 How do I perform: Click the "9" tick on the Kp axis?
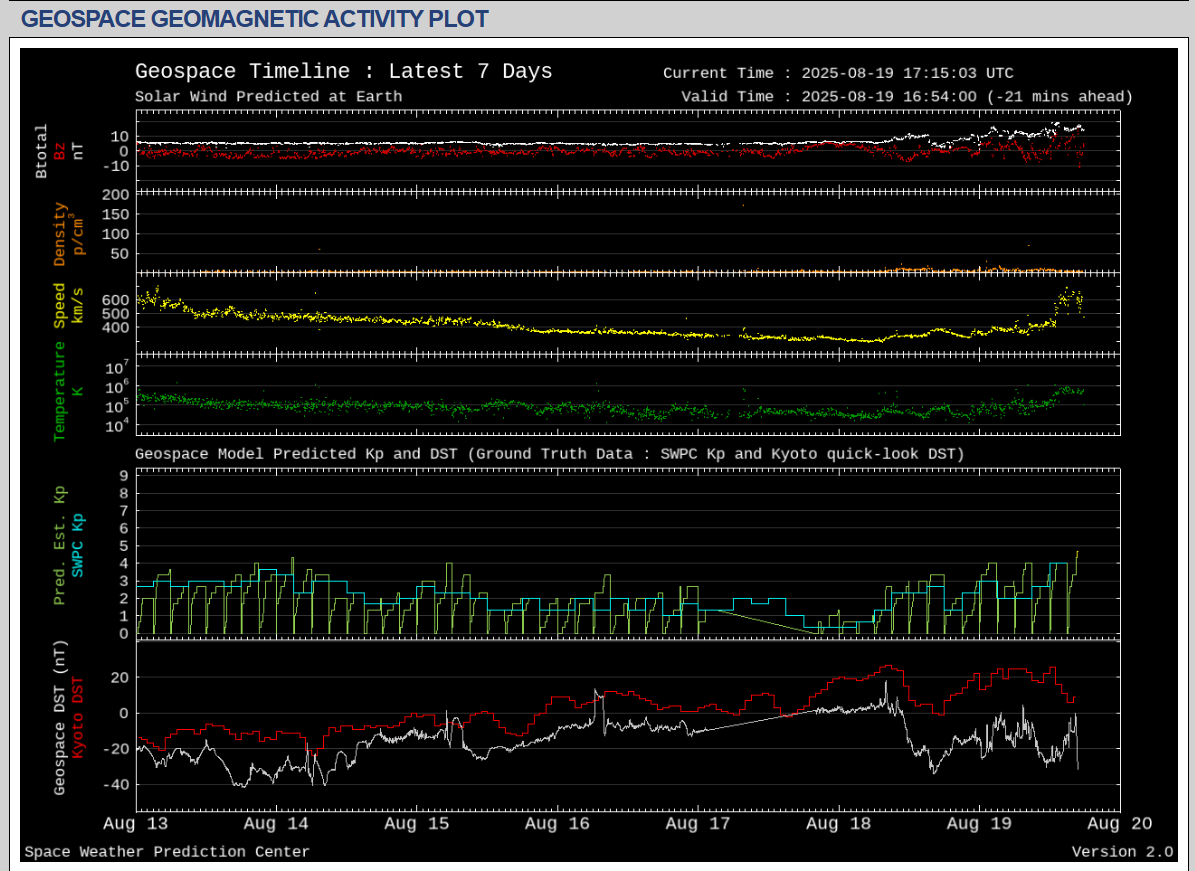click(124, 476)
